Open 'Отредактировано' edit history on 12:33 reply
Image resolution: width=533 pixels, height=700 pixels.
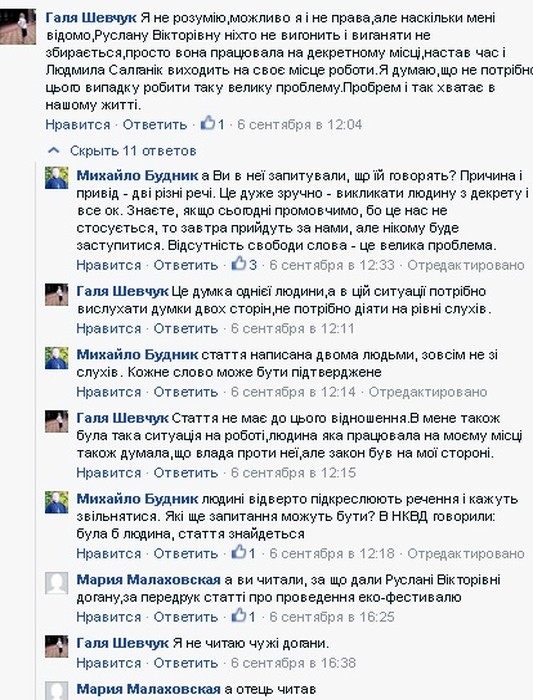point(466,265)
